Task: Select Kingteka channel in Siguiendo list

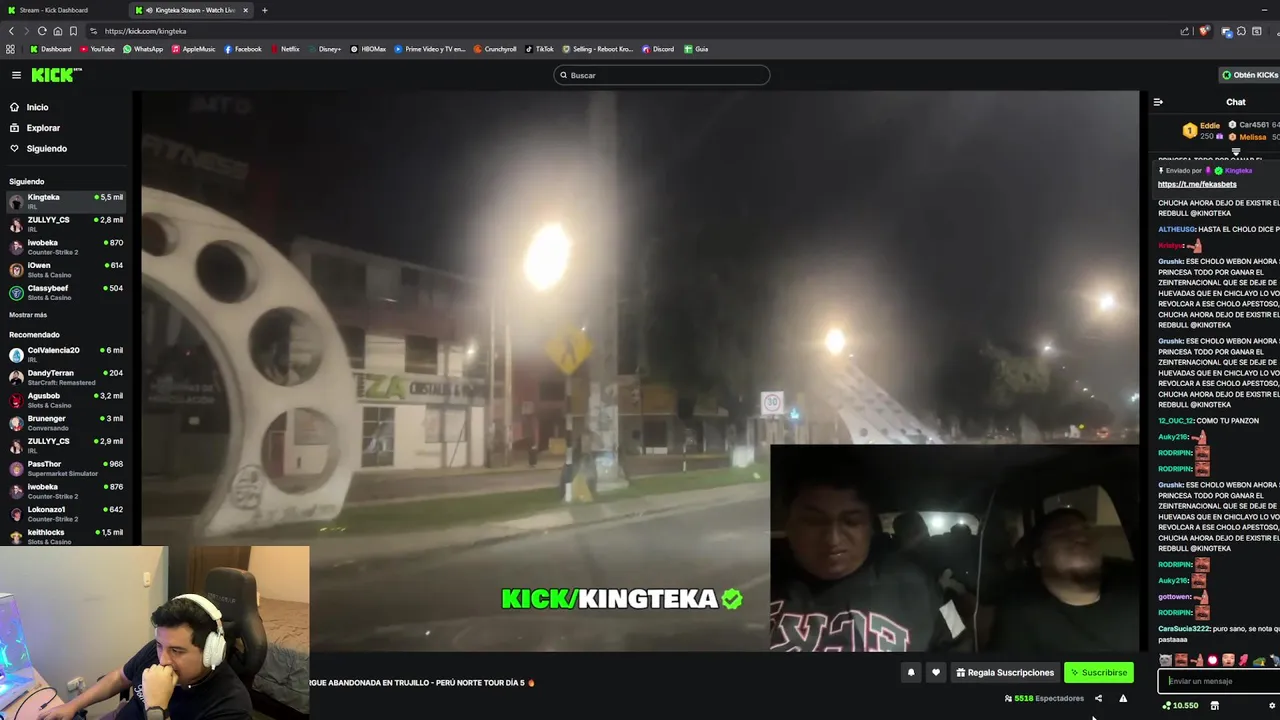Action: (x=66, y=201)
